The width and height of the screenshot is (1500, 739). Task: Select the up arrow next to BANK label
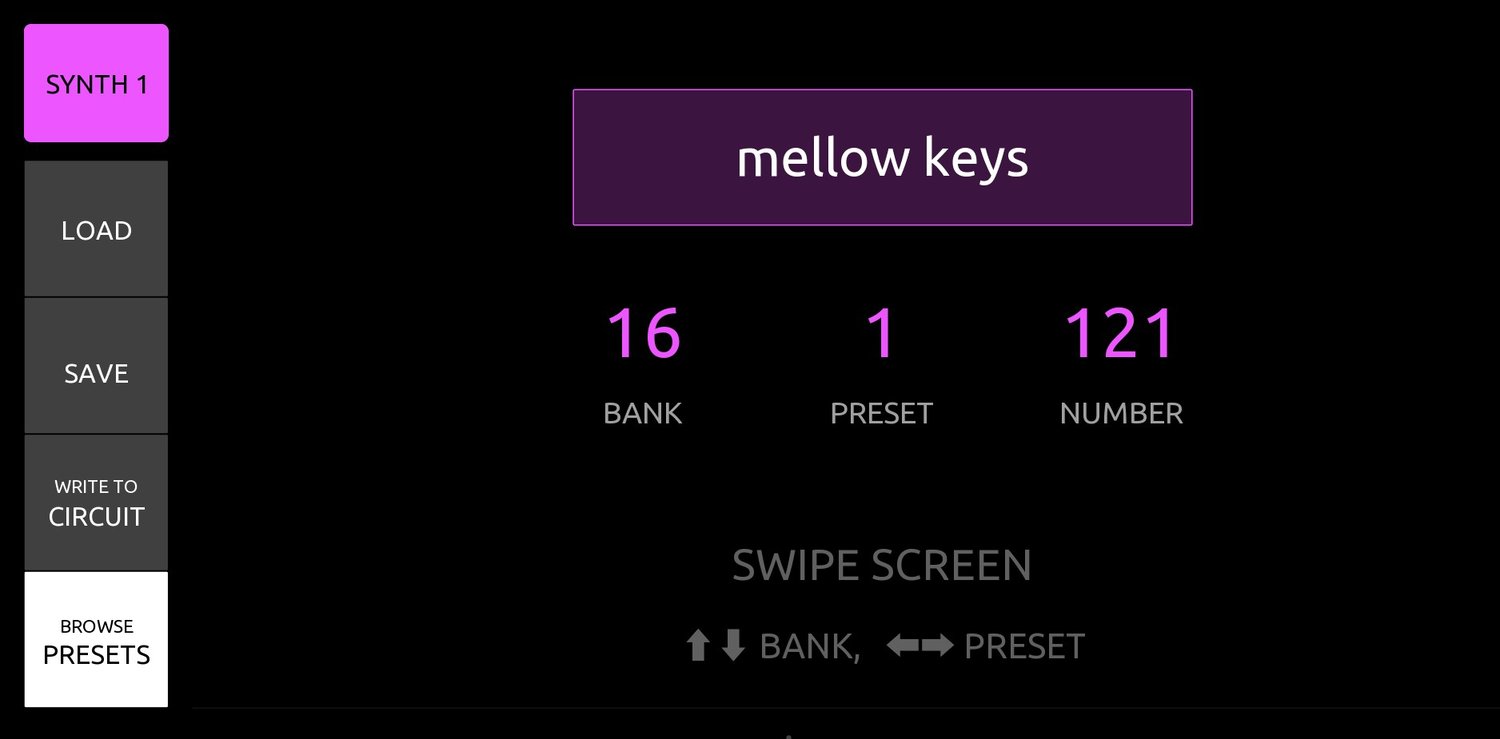[x=700, y=645]
